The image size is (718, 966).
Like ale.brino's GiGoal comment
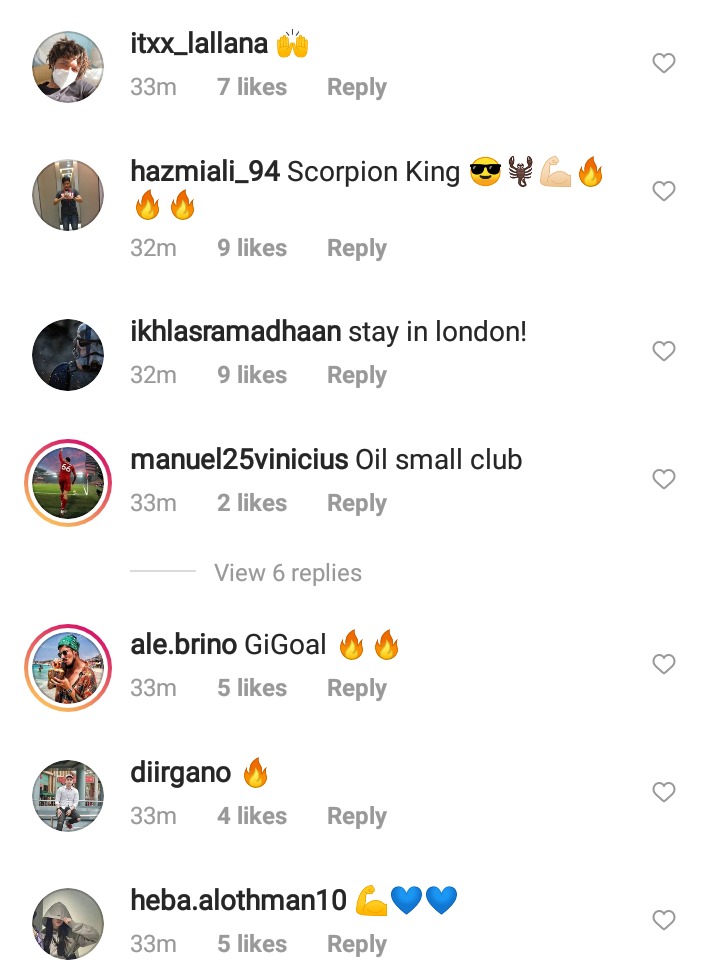[x=664, y=664]
